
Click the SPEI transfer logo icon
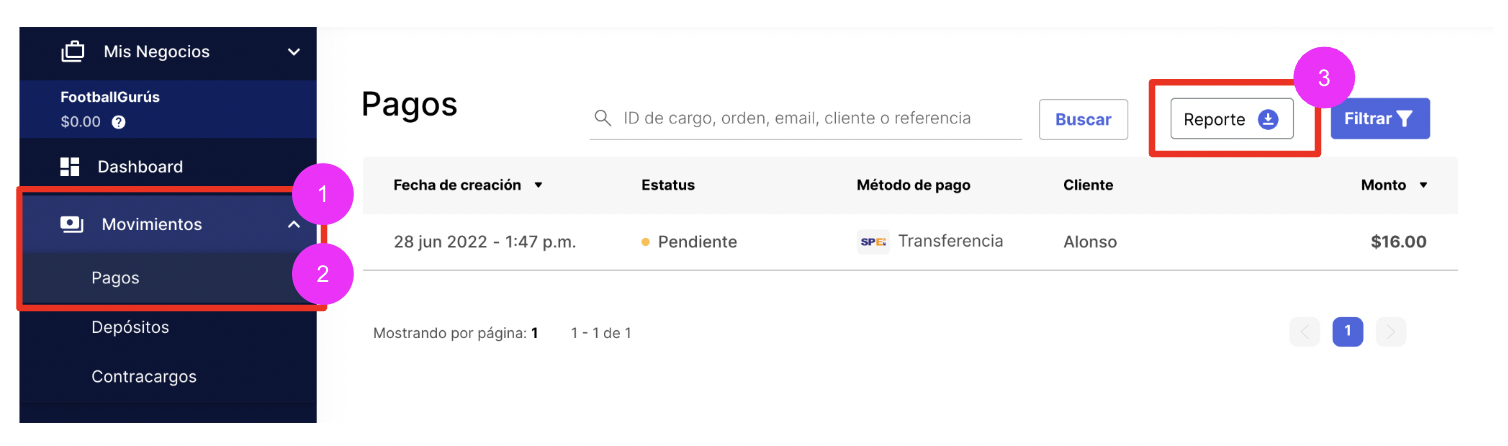(x=873, y=242)
